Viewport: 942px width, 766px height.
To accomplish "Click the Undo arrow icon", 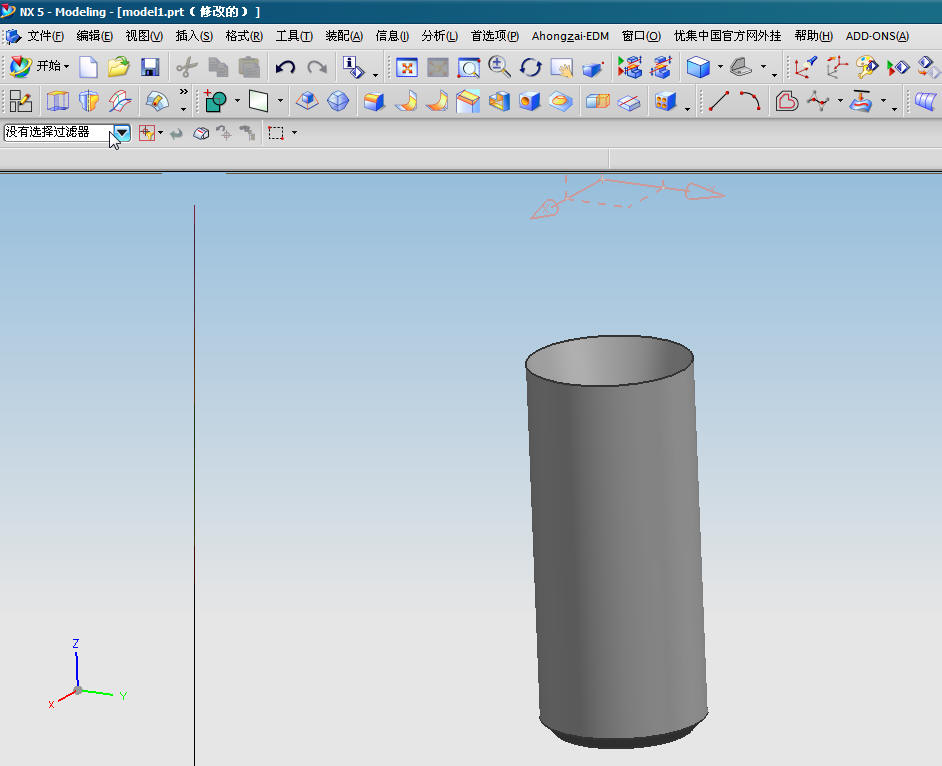I will pyautogui.click(x=285, y=67).
